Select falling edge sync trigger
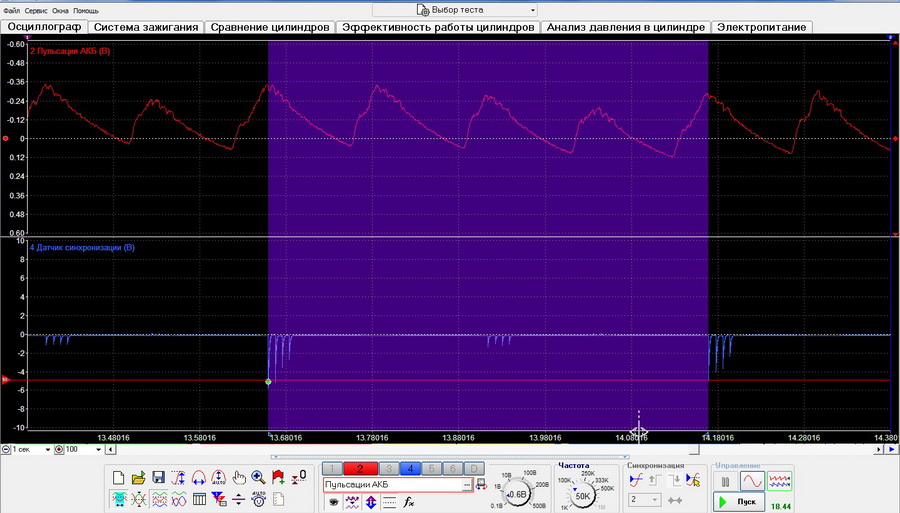900x513 pixels. 674,480
